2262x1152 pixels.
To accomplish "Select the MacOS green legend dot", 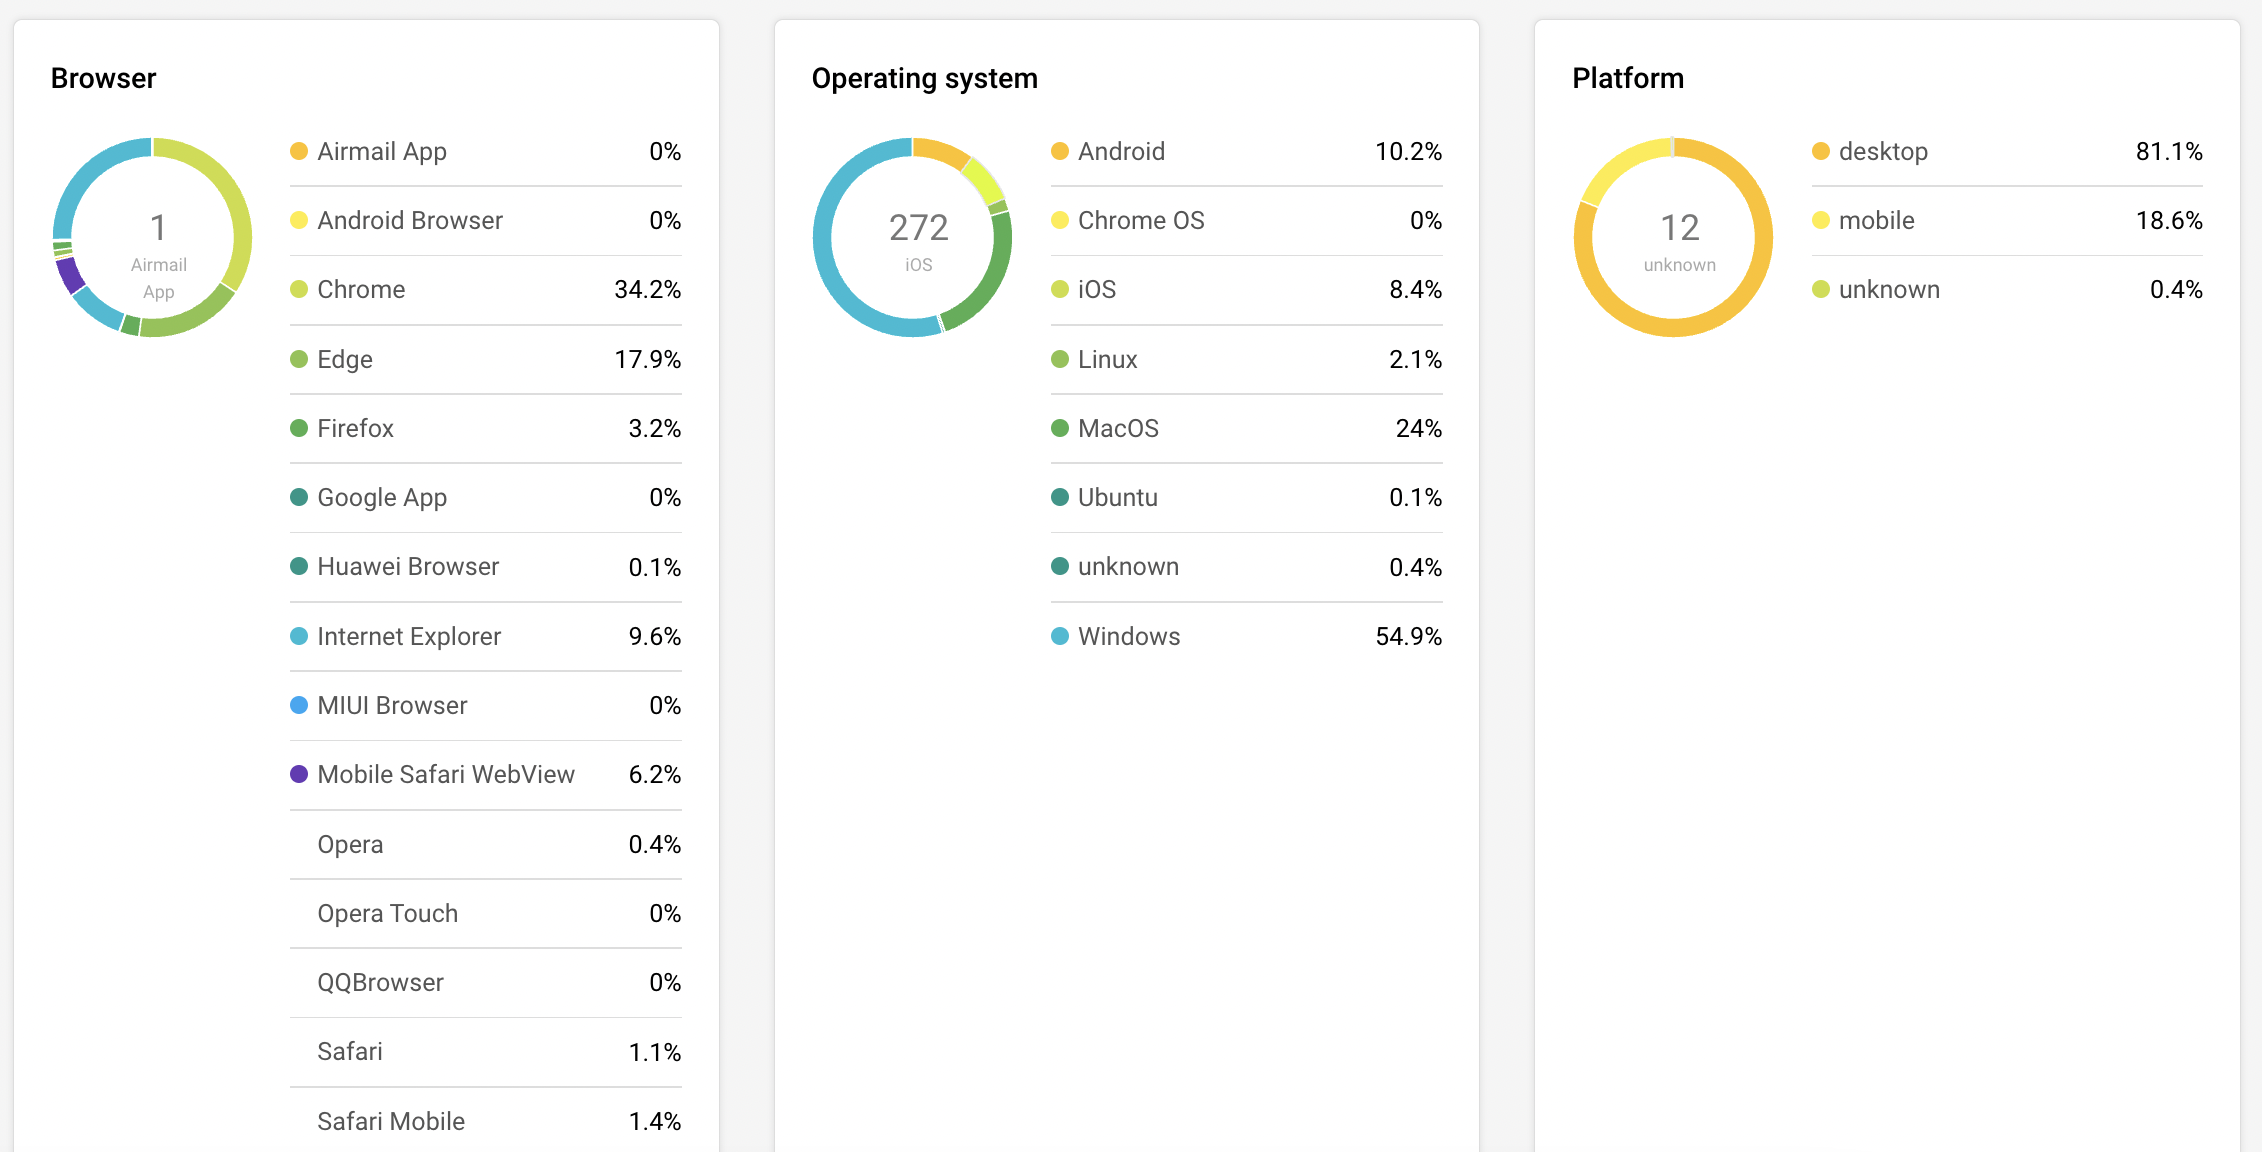I will tap(1060, 428).
